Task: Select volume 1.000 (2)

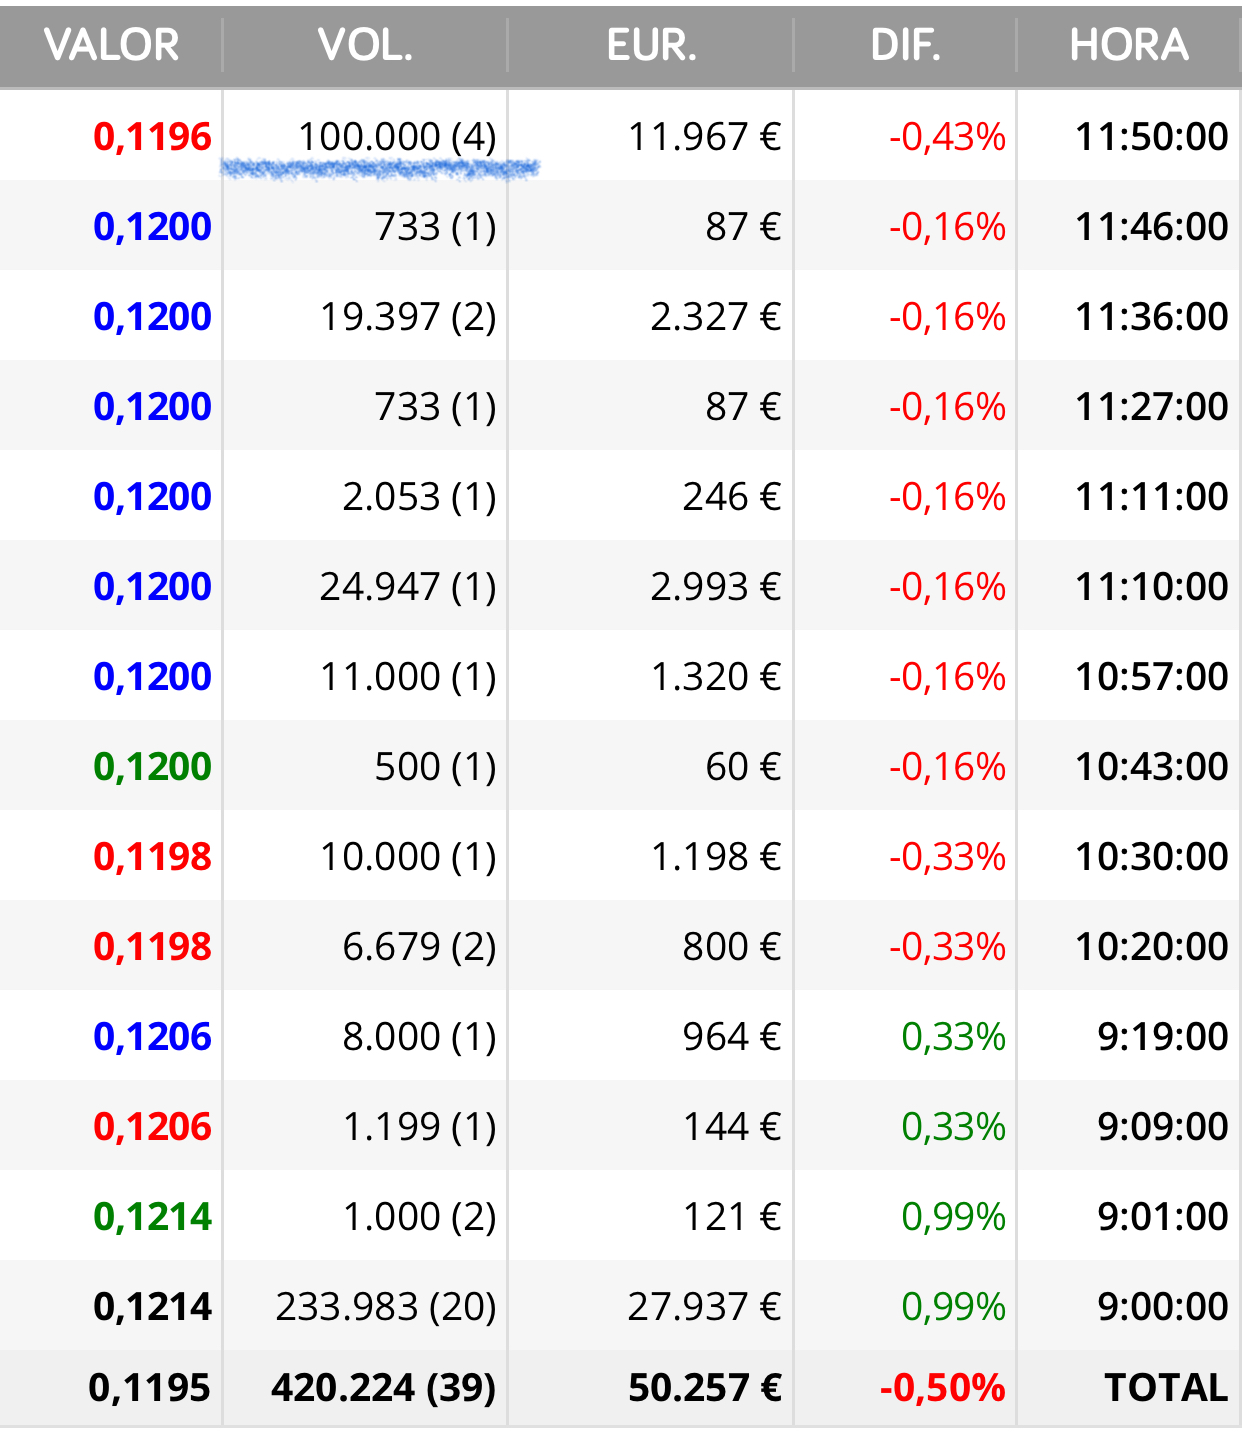Action: coord(419,1217)
